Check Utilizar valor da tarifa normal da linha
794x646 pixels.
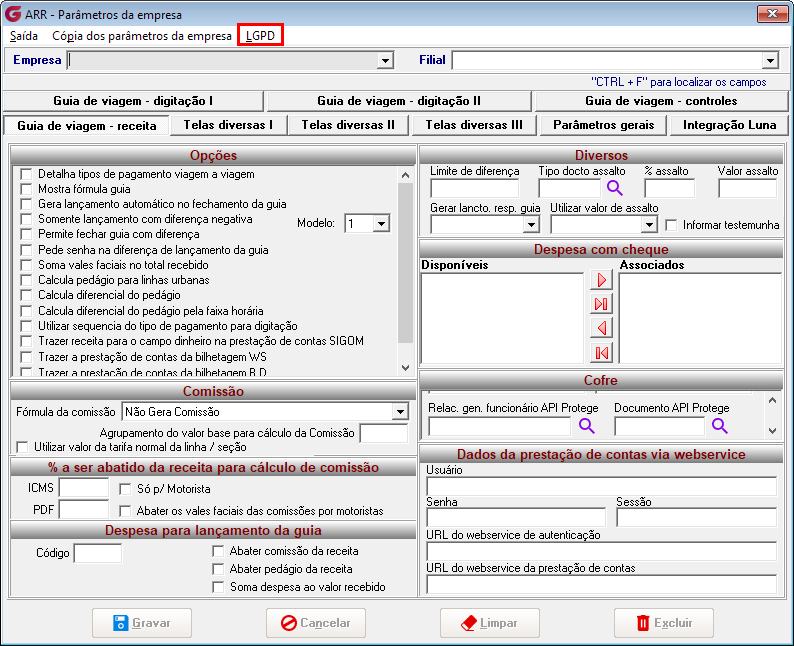click(22, 447)
